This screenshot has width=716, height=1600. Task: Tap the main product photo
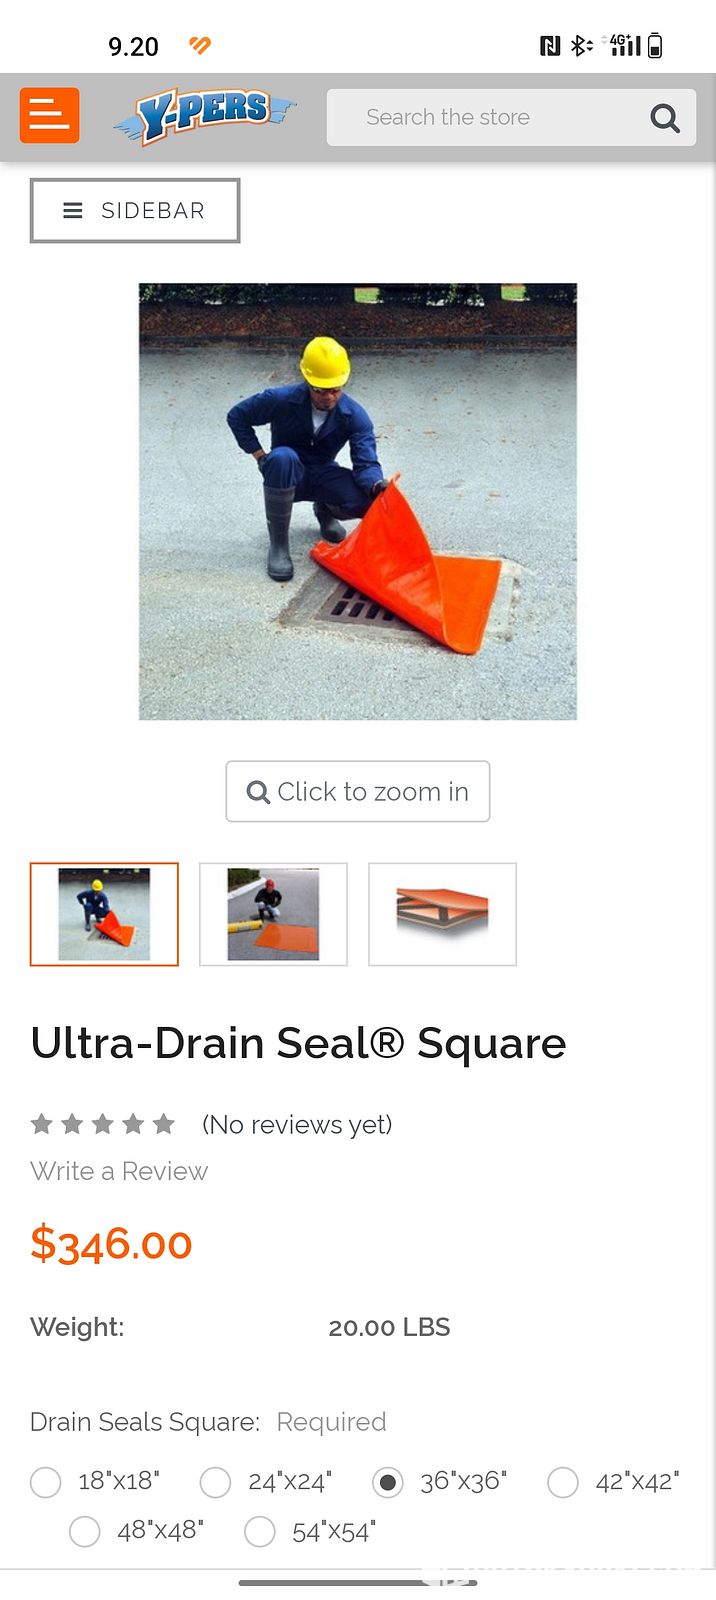click(x=358, y=501)
